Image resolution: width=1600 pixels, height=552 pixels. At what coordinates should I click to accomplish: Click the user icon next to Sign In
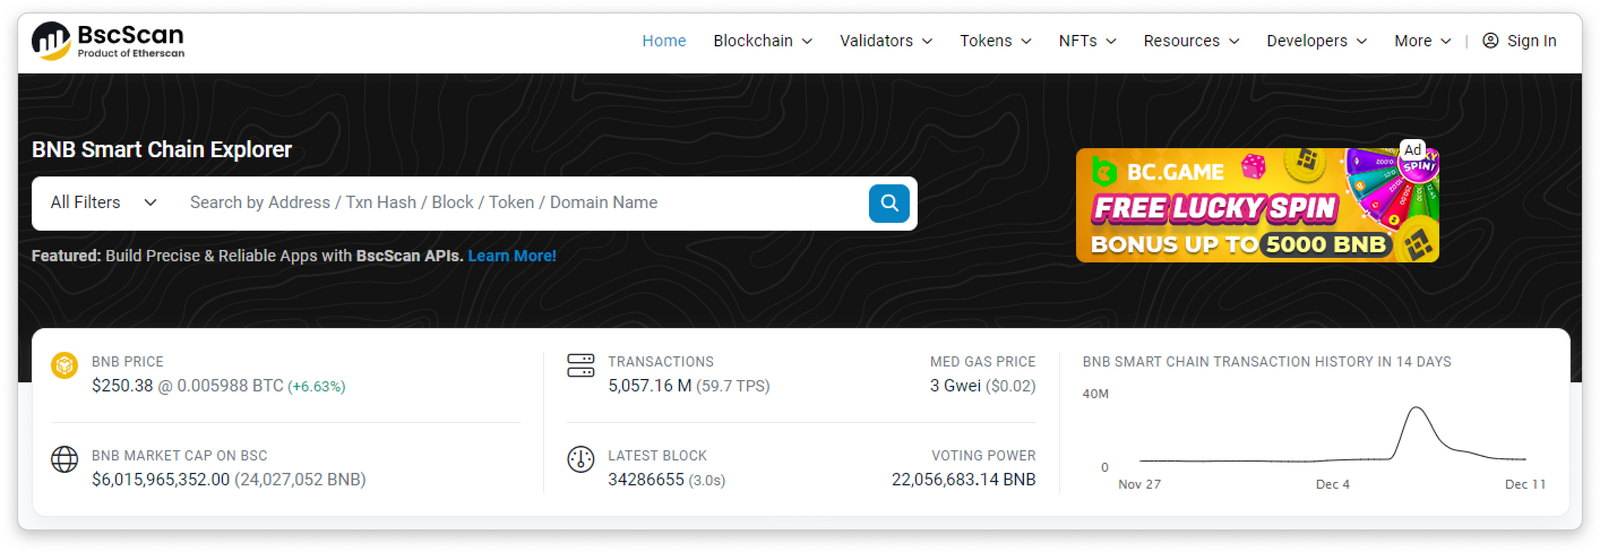point(1490,41)
